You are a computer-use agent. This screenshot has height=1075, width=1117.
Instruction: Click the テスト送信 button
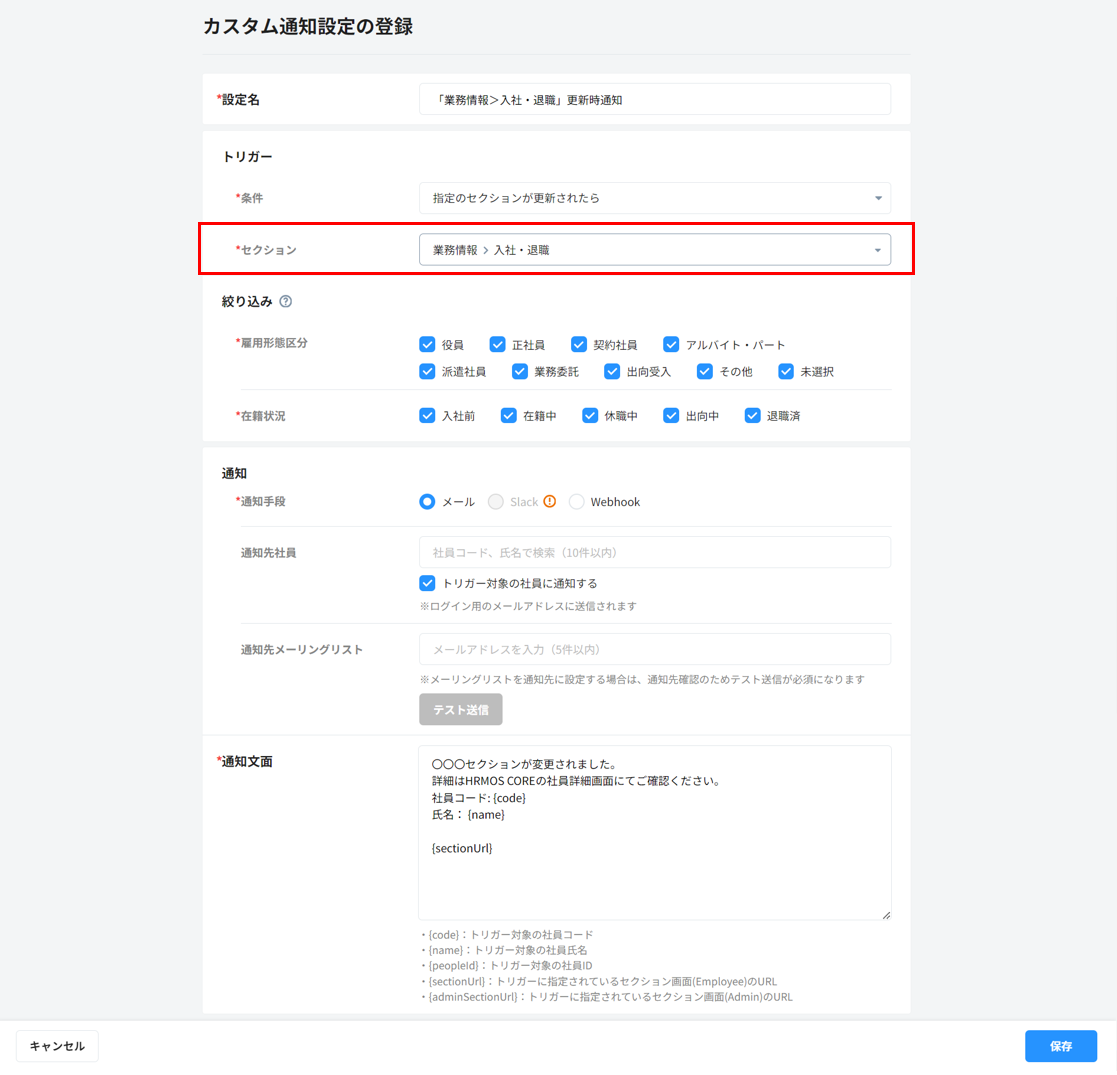[x=460, y=709]
